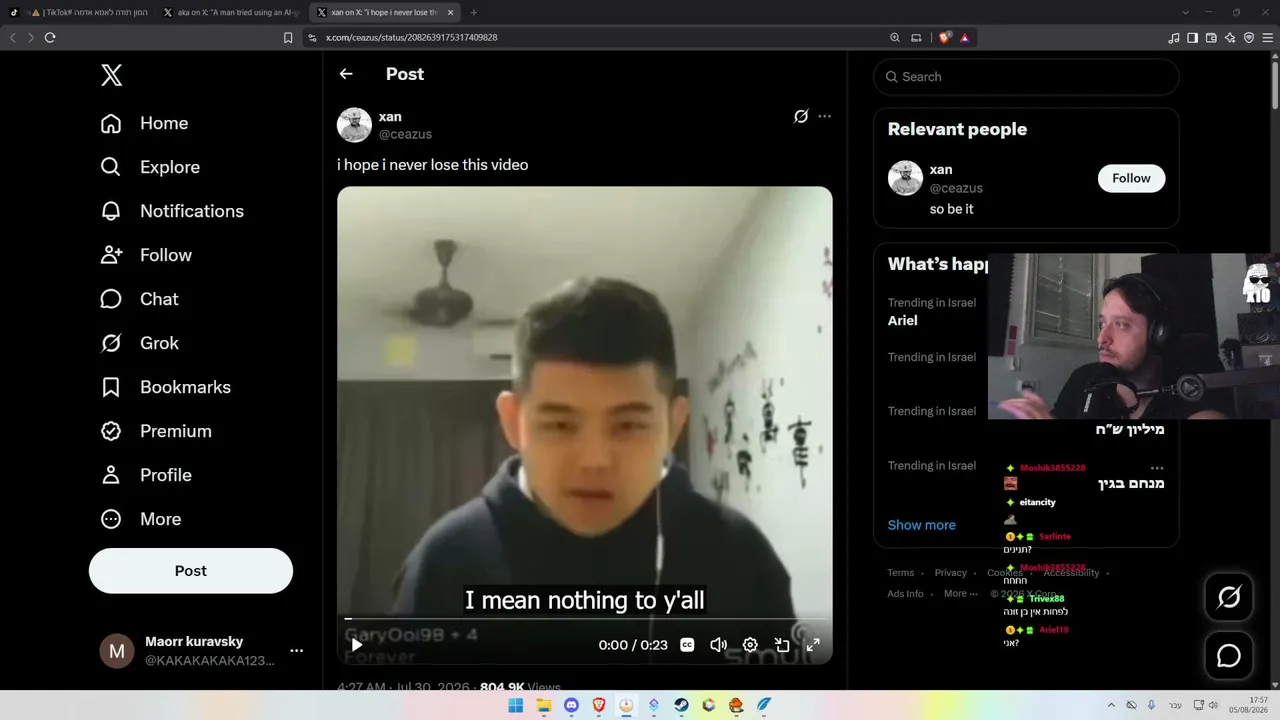Click the Grok icon on xan's post
The height and width of the screenshot is (720, 1280).
point(801,116)
